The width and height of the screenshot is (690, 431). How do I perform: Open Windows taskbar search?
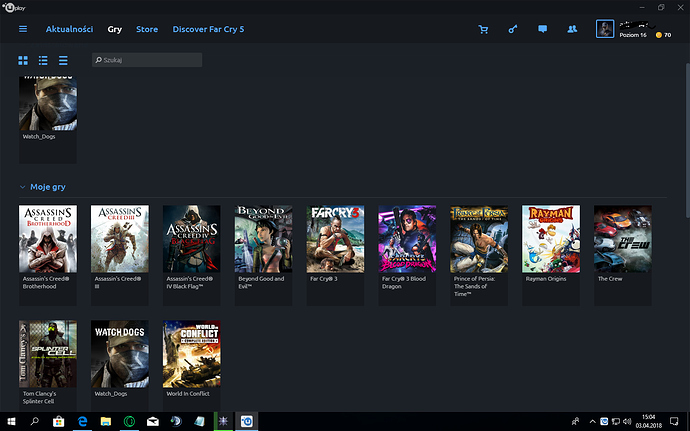click(x=34, y=421)
